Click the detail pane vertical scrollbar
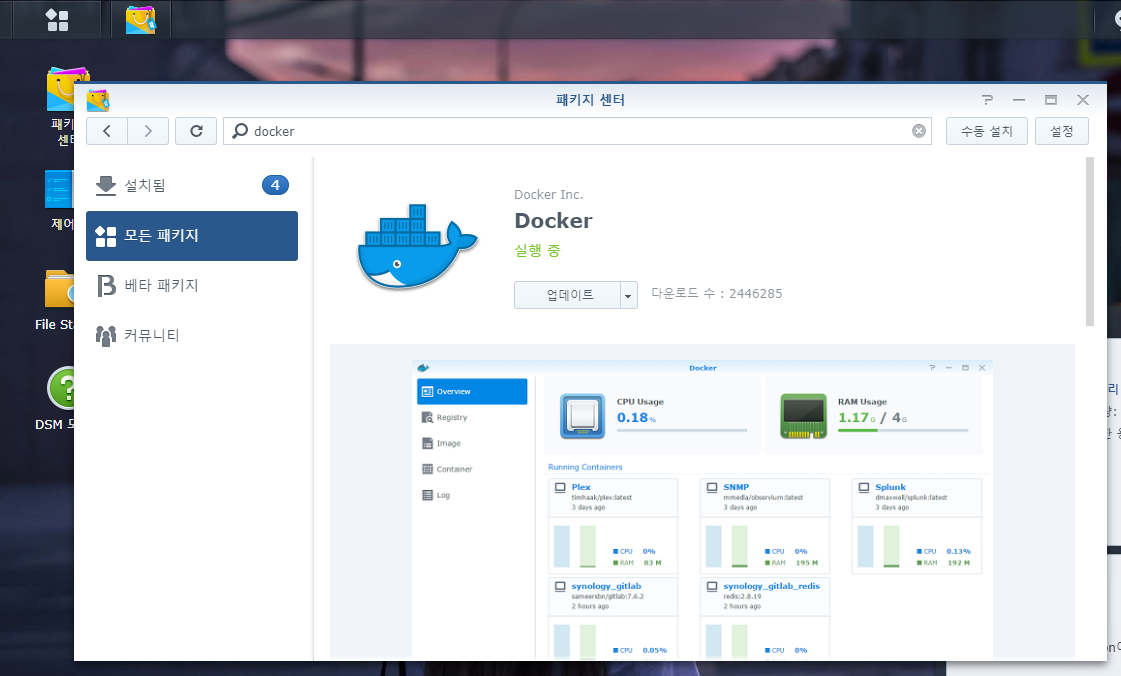This screenshot has height=676, width=1121. pos(1090,242)
